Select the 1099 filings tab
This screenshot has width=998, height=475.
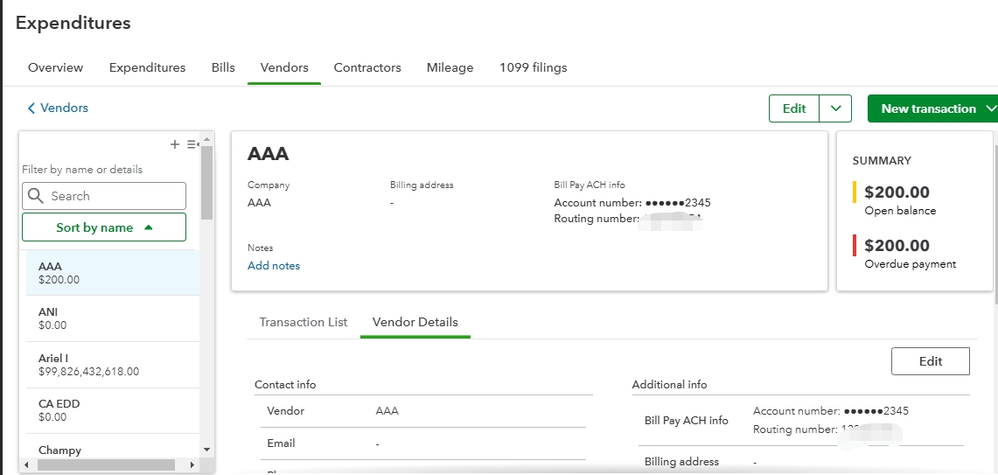coord(533,68)
